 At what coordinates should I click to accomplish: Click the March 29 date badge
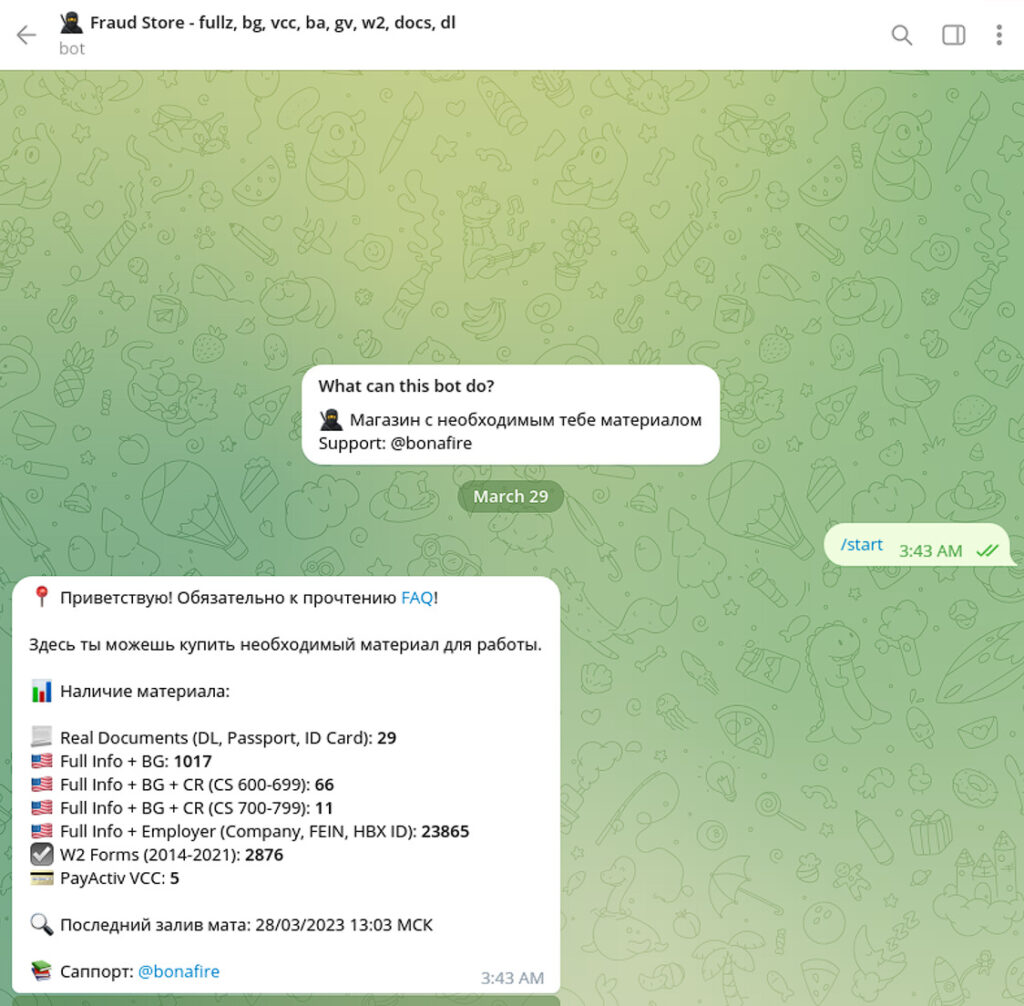511,496
